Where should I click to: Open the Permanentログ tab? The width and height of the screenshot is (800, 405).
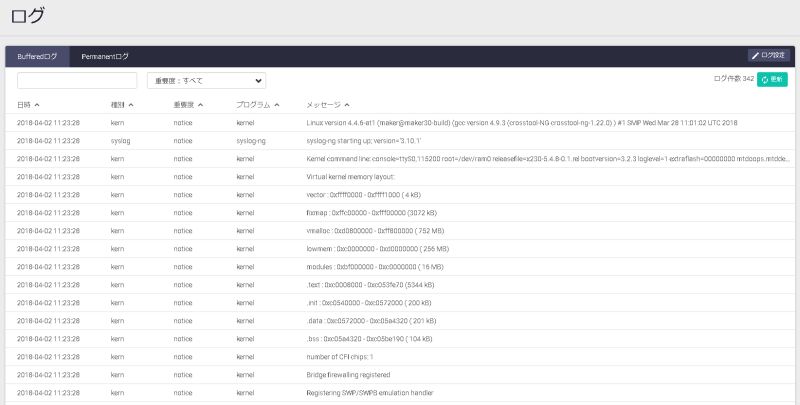click(105, 57)
